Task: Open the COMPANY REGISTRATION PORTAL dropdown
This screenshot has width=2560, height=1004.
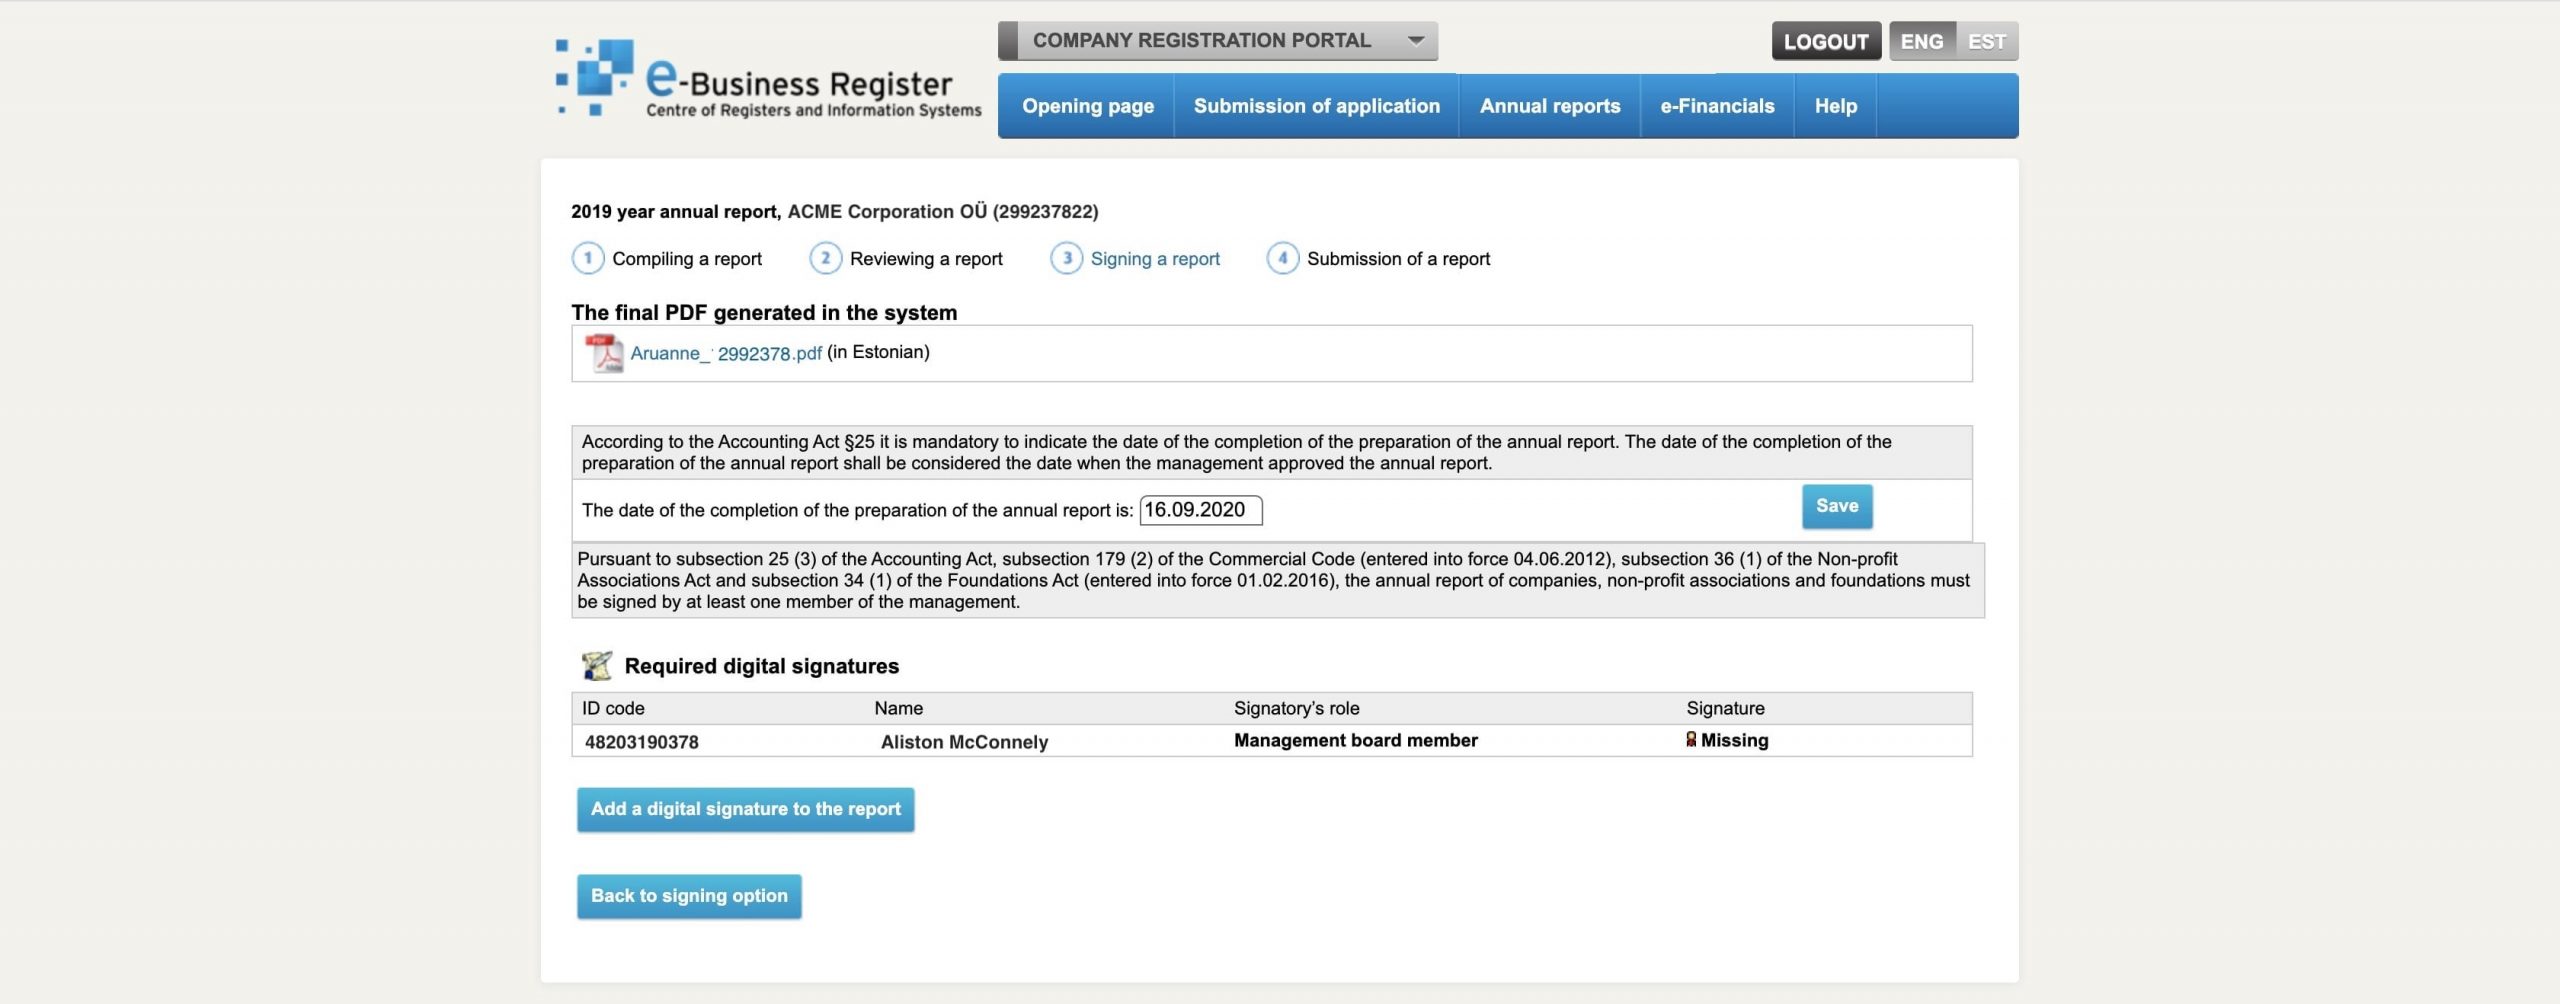Action: pos(1200,41)
